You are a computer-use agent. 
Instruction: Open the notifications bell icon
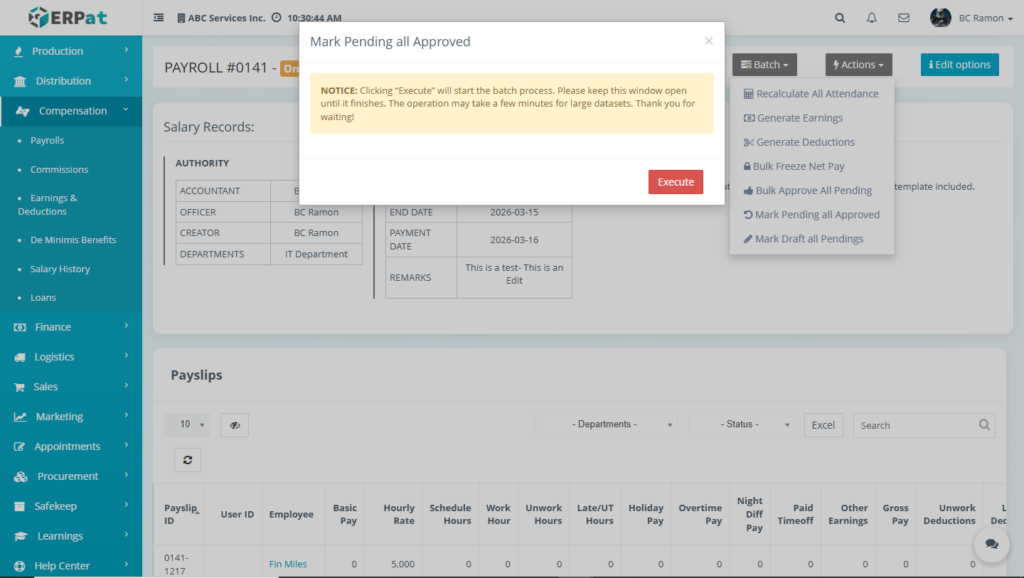[x=872, y=18]
